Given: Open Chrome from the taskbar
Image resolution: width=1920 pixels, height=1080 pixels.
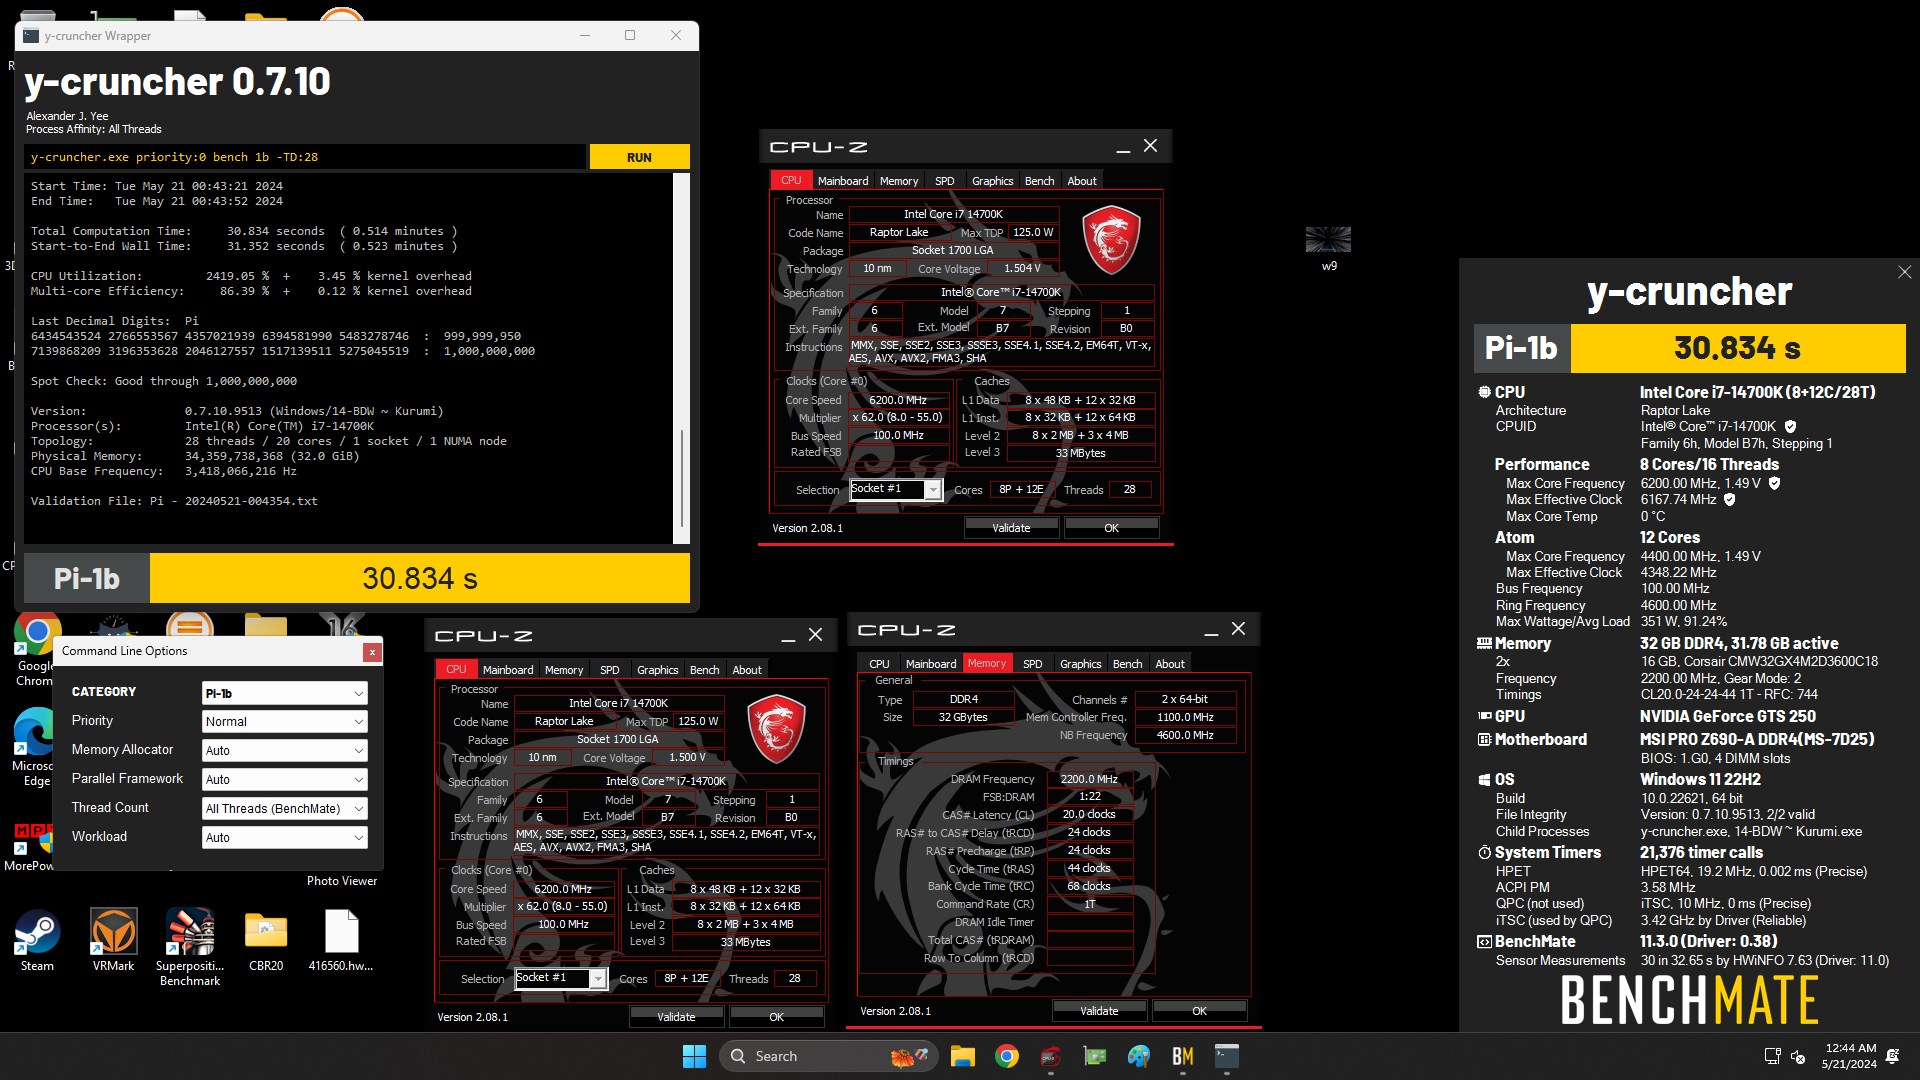Looking at the screenshot, I should 1007,1056.
